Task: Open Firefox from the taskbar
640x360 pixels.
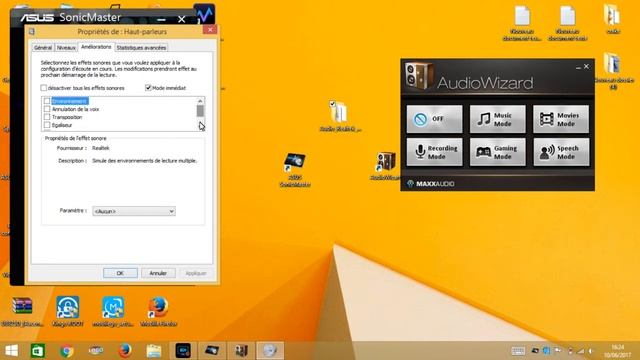Action: pyautogui.click(x=125, y=351)
